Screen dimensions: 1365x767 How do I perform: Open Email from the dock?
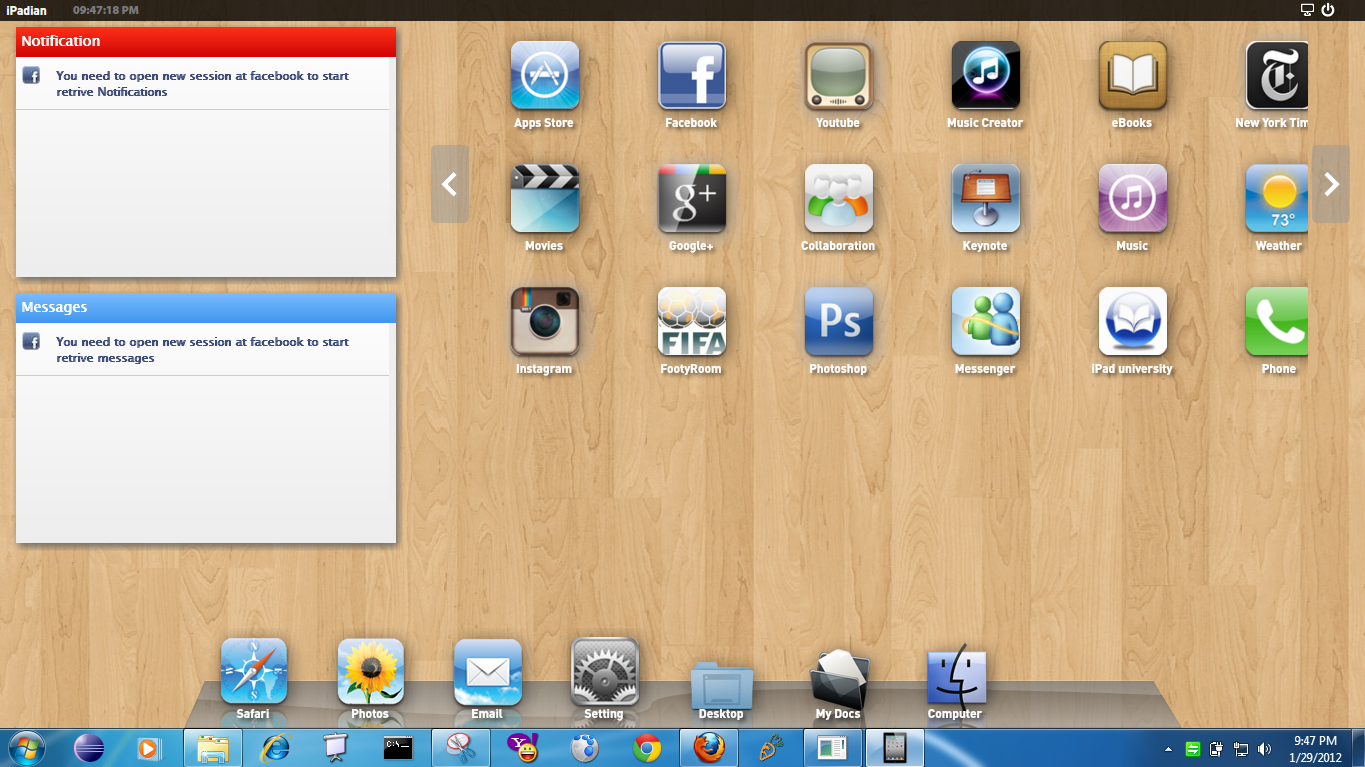[x=488, y=672]
